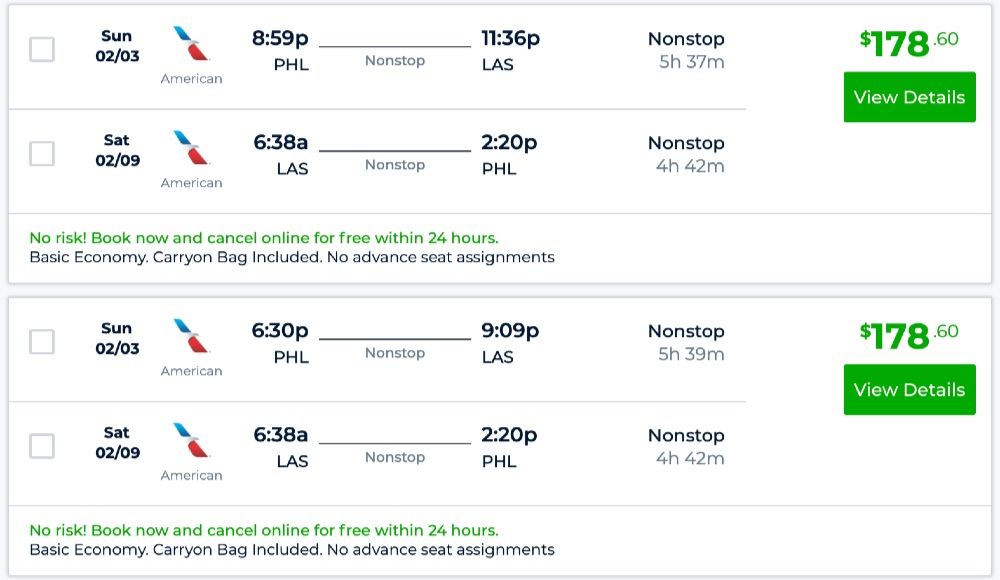The image size is (1000, 580).
Task: Click American logo on second card's return flight
Action: [x=191, y=441]
